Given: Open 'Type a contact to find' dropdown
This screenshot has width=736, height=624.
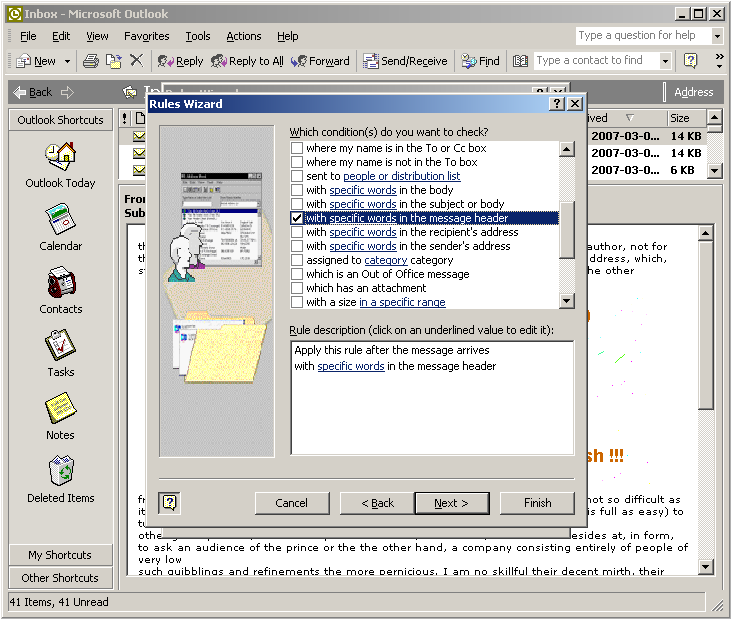Looking at the screenshot, I should (x=666, y=61).
